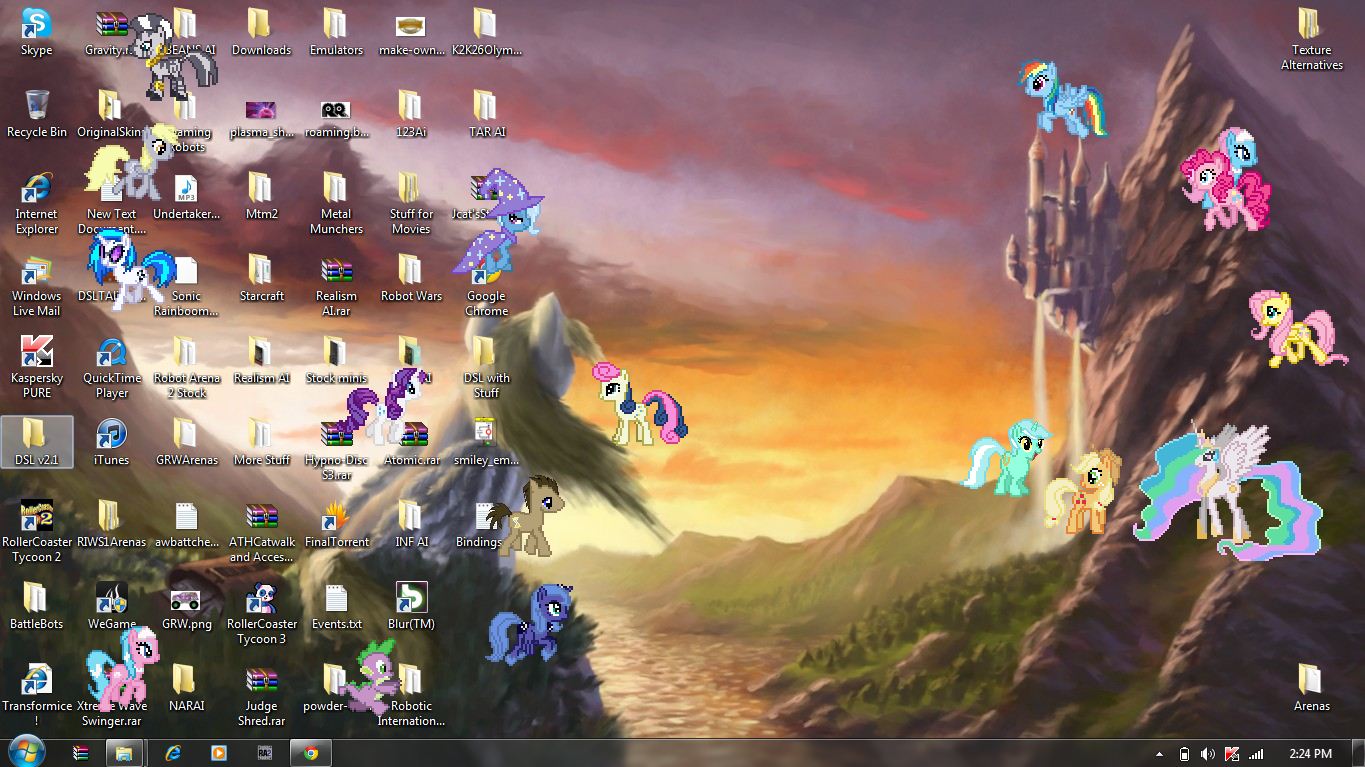Select the RIWS1Arenas folder
The width and height of the screenshot is (1365, 767).
pos(112,524)
